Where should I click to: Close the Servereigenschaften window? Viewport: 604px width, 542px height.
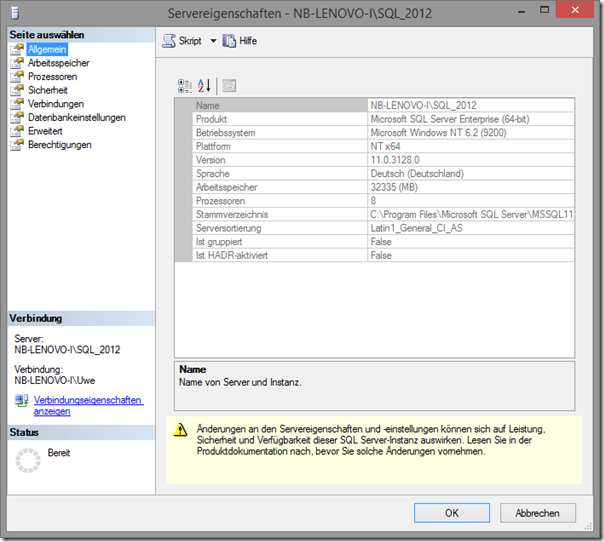click(x=575, y=10)
